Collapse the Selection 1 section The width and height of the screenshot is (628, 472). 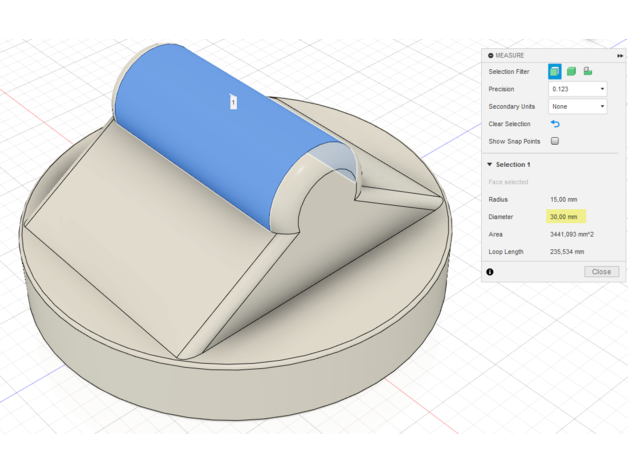tap(490, 164)
